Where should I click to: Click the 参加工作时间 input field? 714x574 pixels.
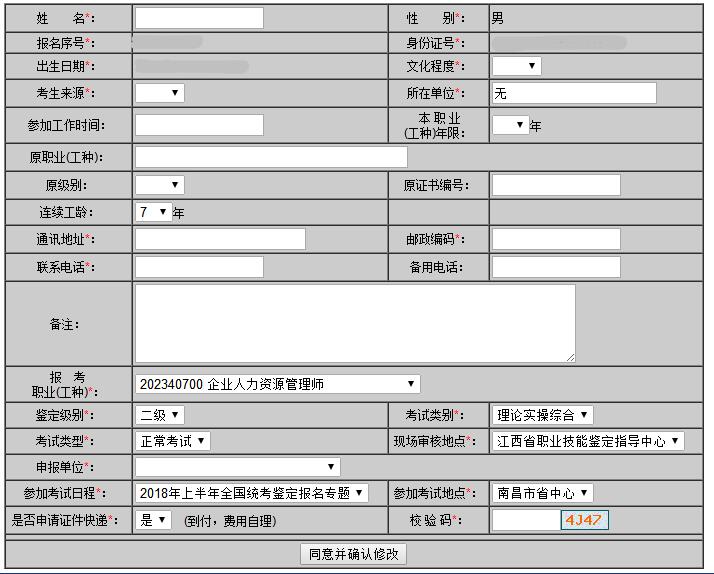[199, 125]
